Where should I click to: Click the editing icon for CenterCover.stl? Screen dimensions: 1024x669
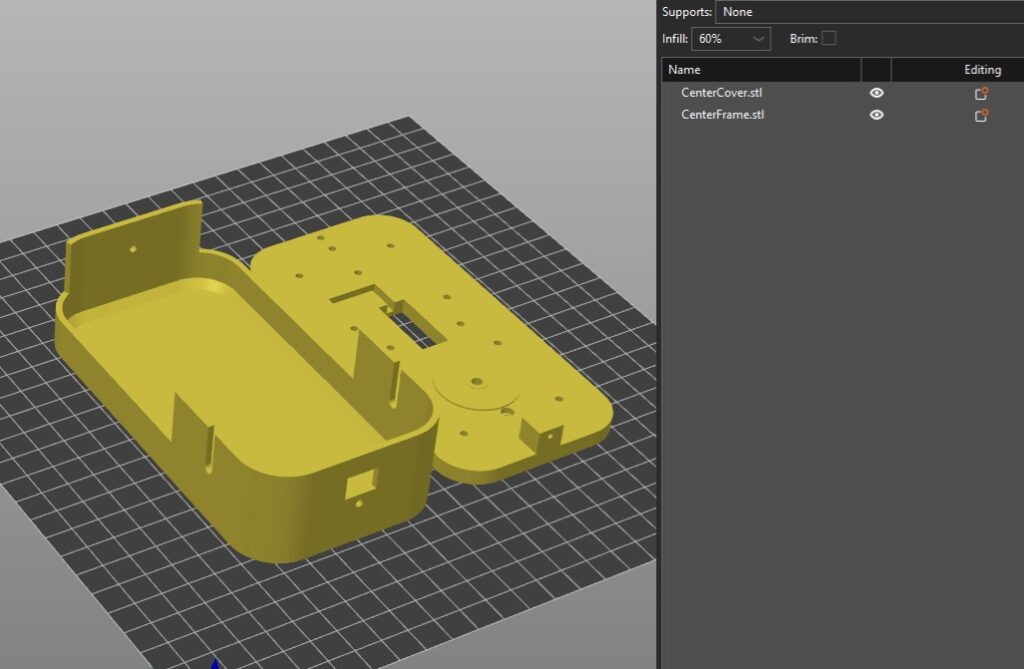click(981, 93)
